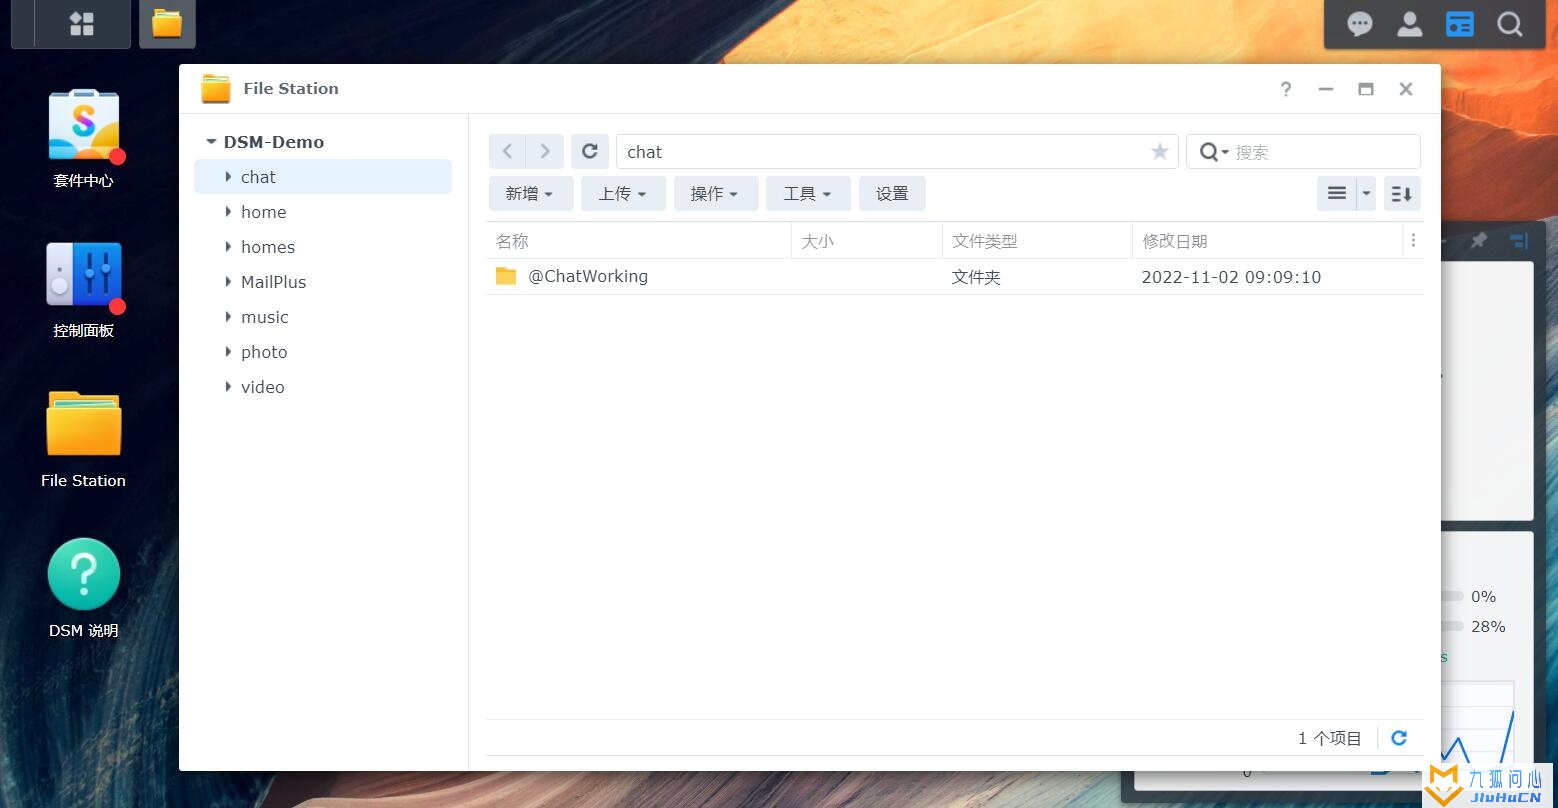Open the user account options icon

[x=1409, y=24]
